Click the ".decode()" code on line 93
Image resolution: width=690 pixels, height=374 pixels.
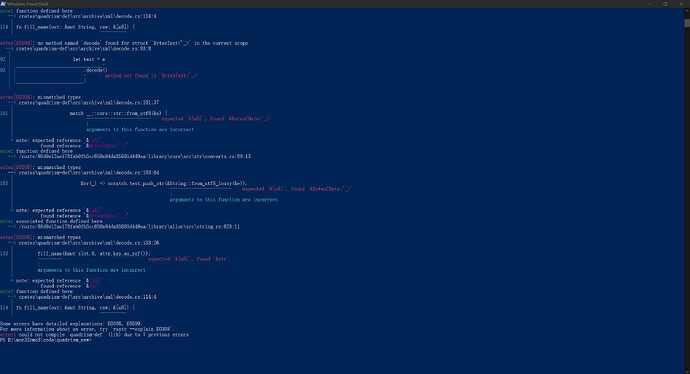pos(95,70)
